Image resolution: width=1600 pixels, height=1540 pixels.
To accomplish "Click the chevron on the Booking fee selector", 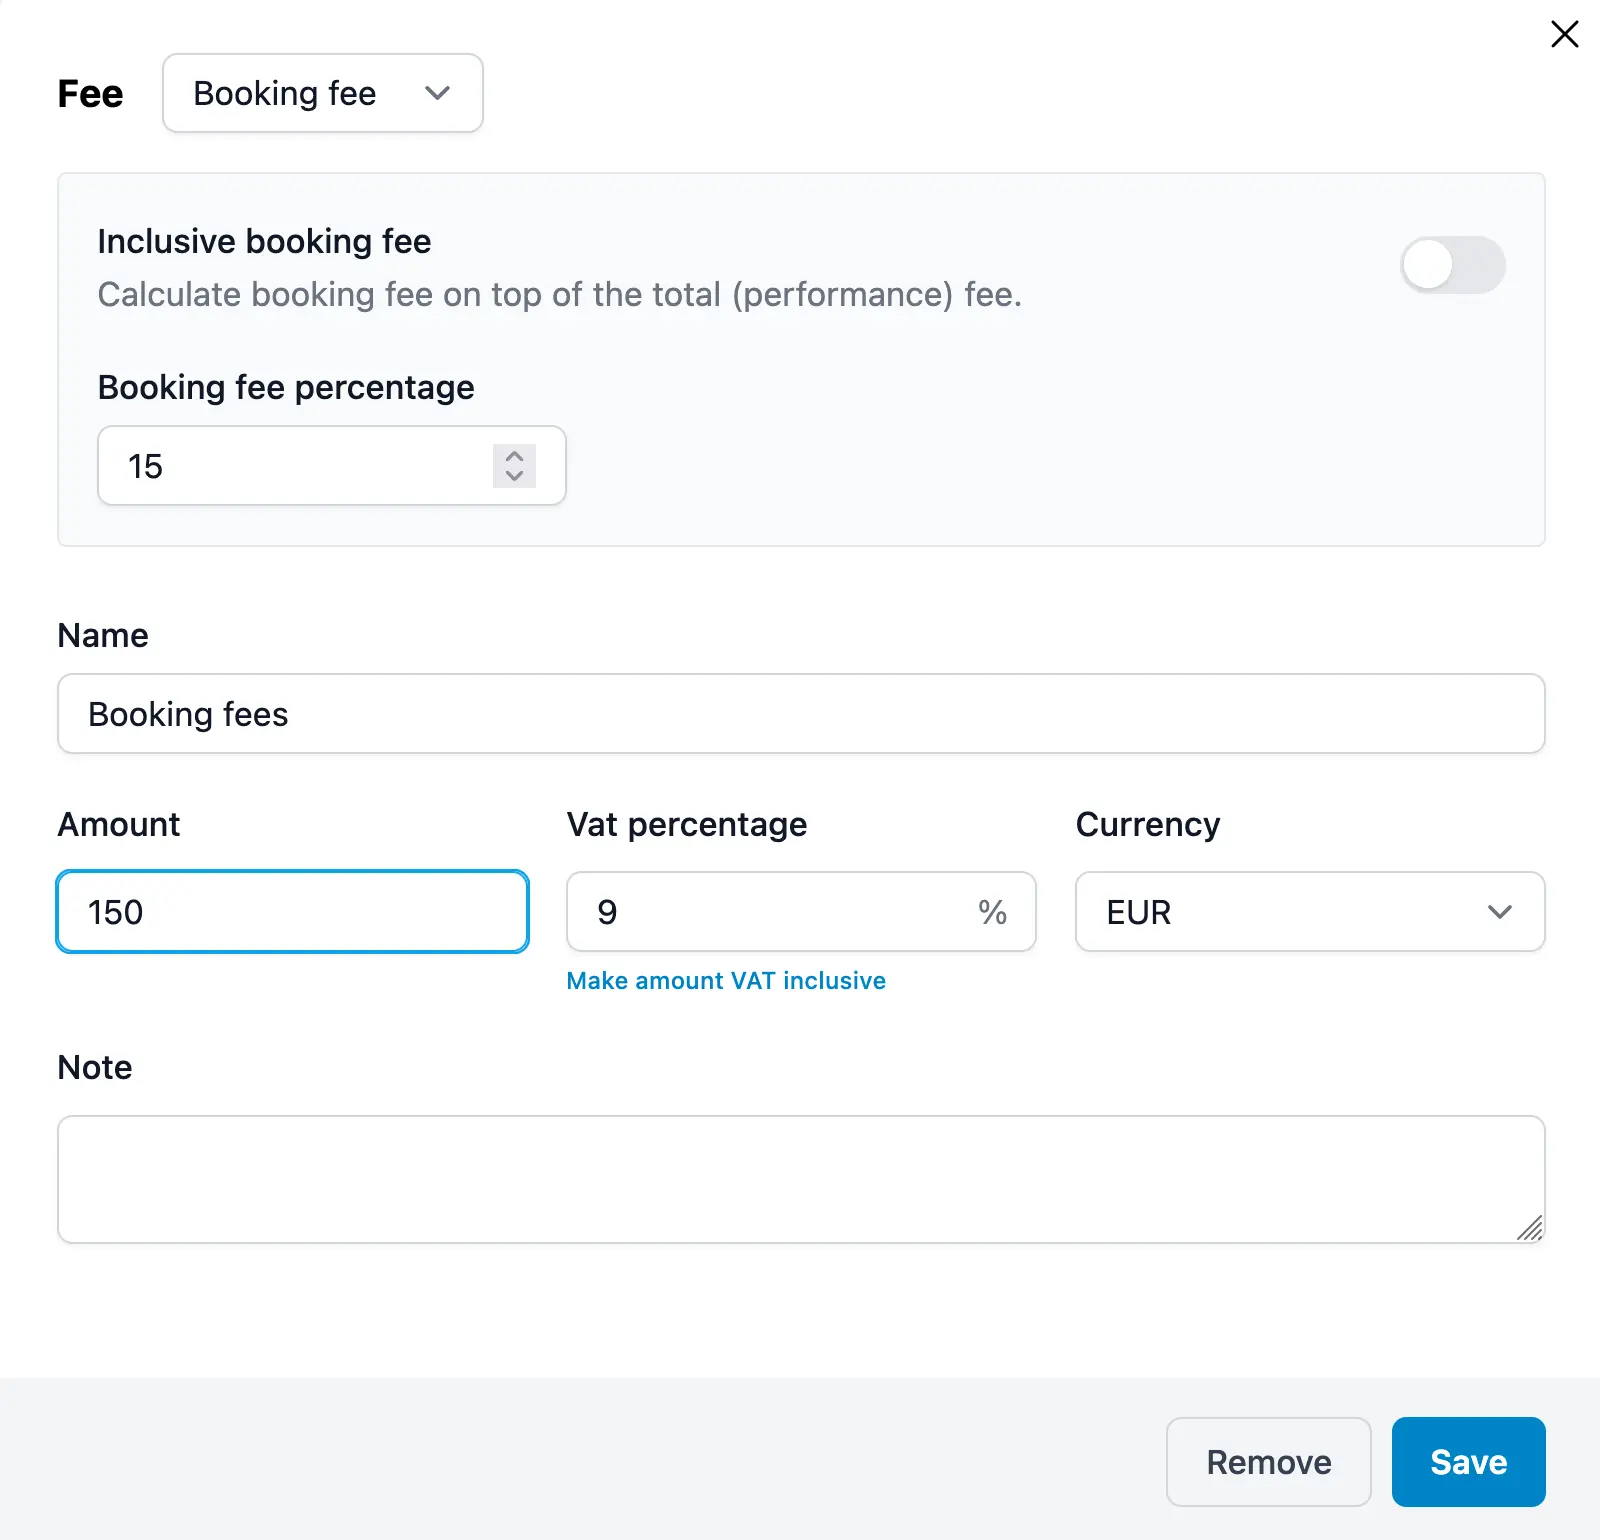I will tap(437, 93).
